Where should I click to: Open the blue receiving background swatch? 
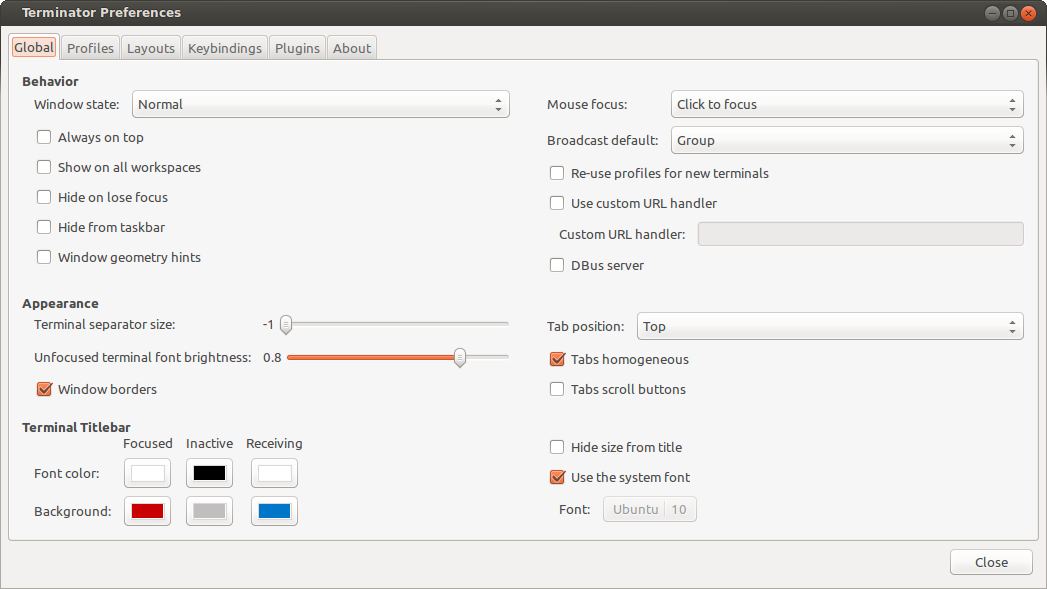(274, 511)
